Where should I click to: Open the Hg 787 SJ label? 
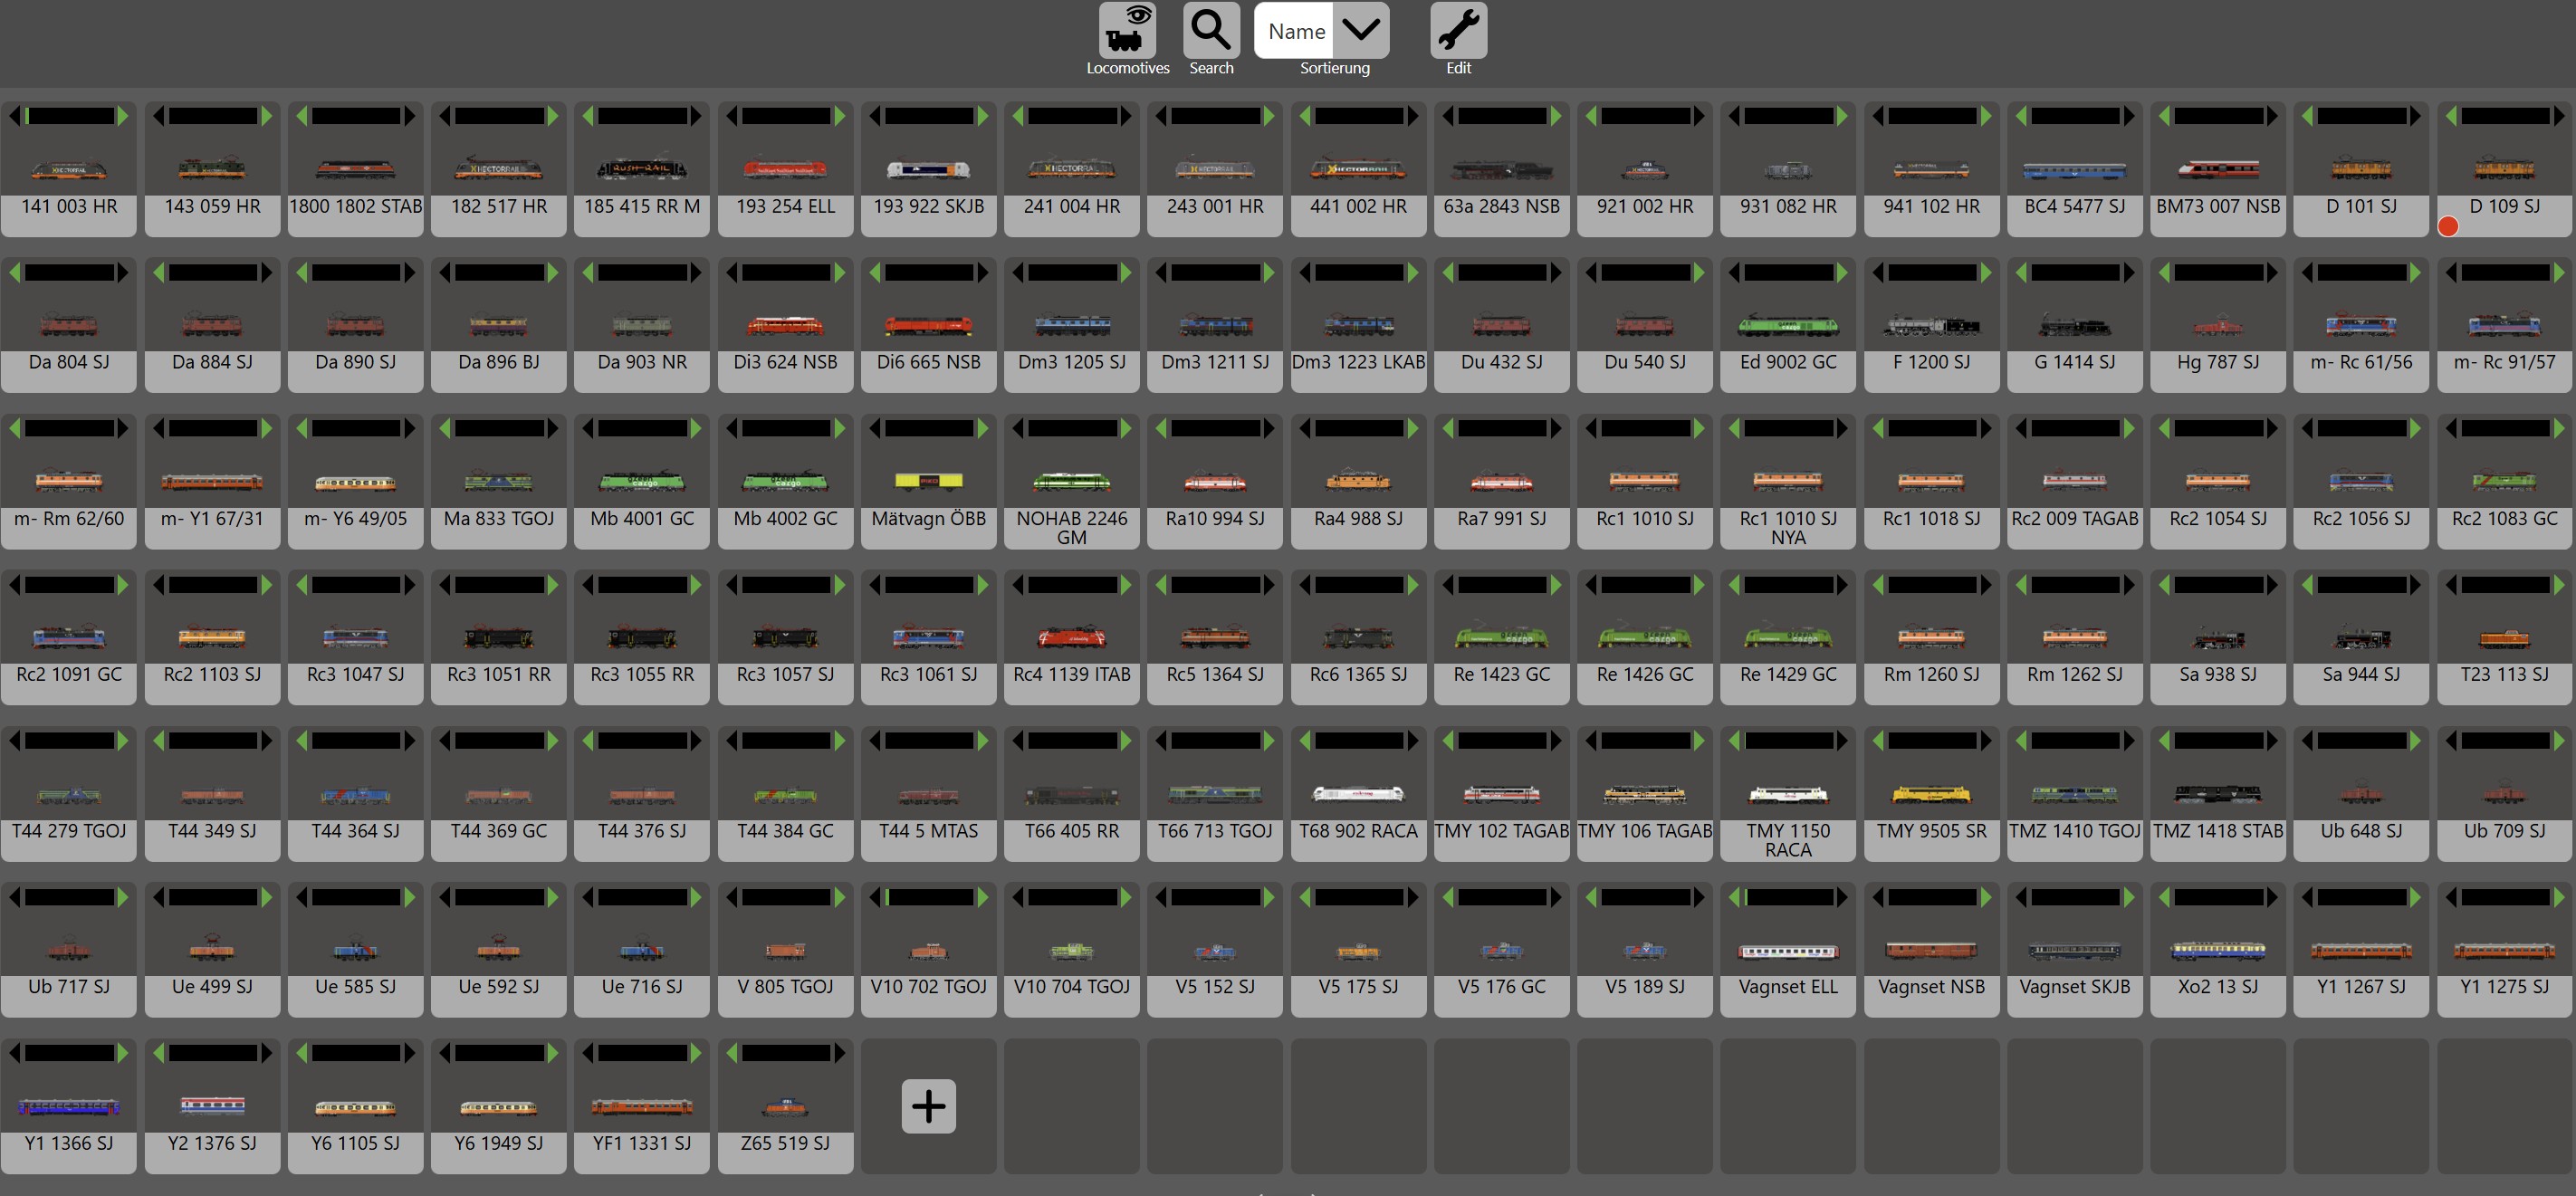coord(2217,363)
